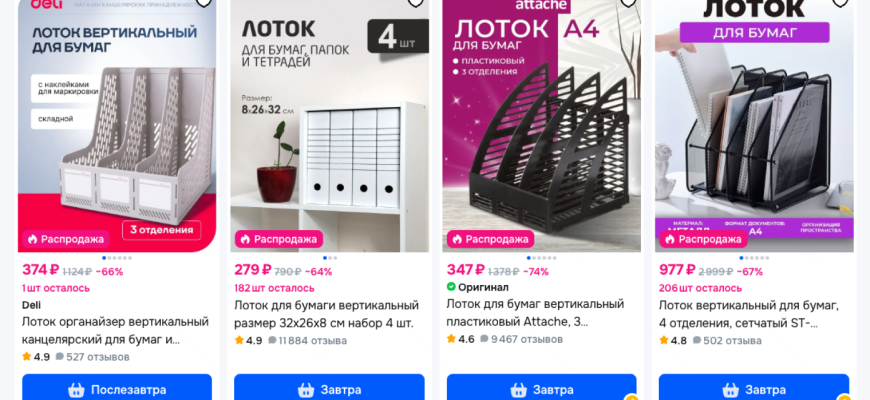Open Лоток для бумаги вертикальный 32x26x8 title
The image size is (870, 400).
[326, 314]
